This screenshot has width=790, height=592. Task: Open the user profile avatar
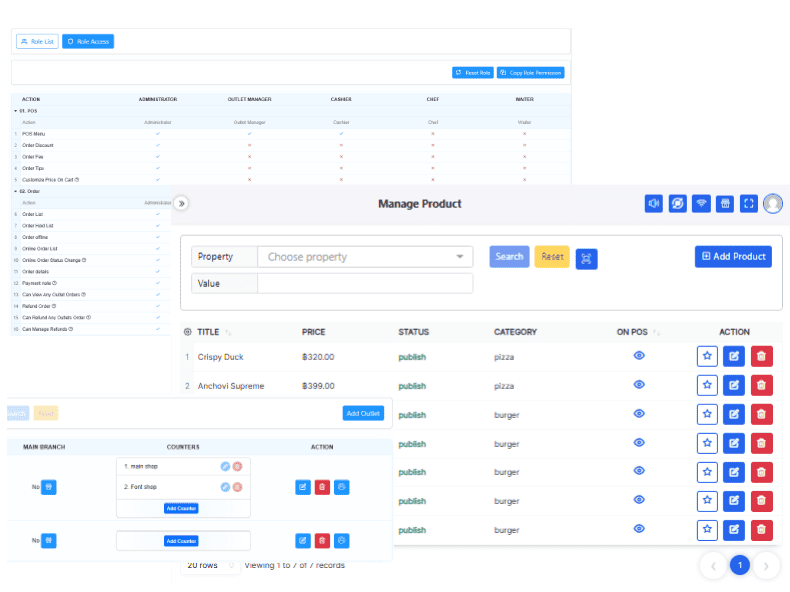point(773,204)
